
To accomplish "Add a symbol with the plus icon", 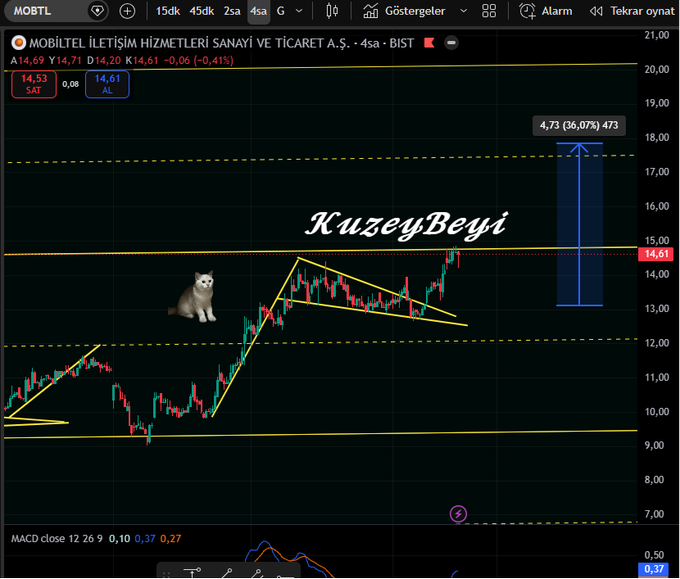I will (127, 11).
